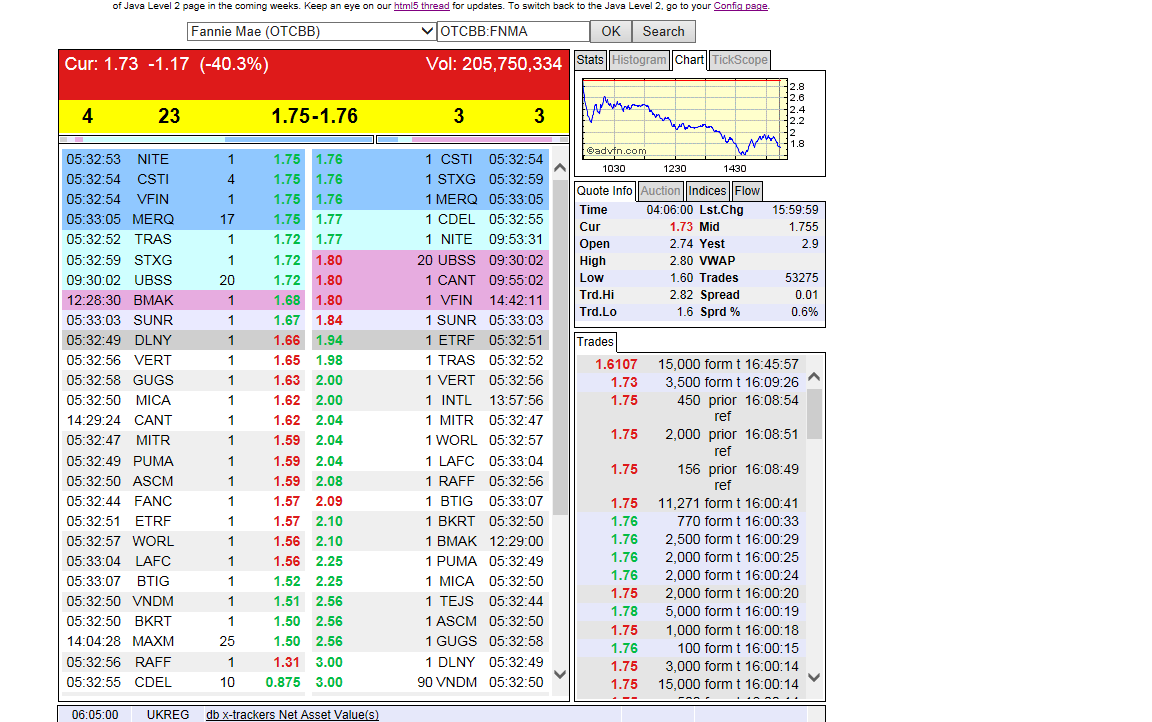Viewport: 1152px width, 722px height.
Task: Select the Trades tab
Action: [x=595, y=342]
